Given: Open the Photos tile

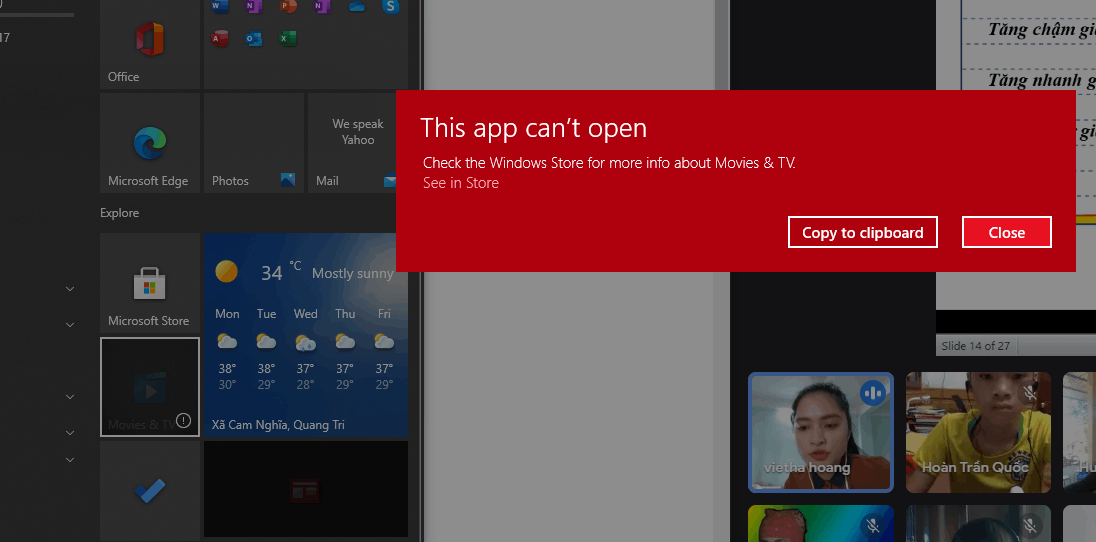Looking at the screenshot, I should point(254,143).
